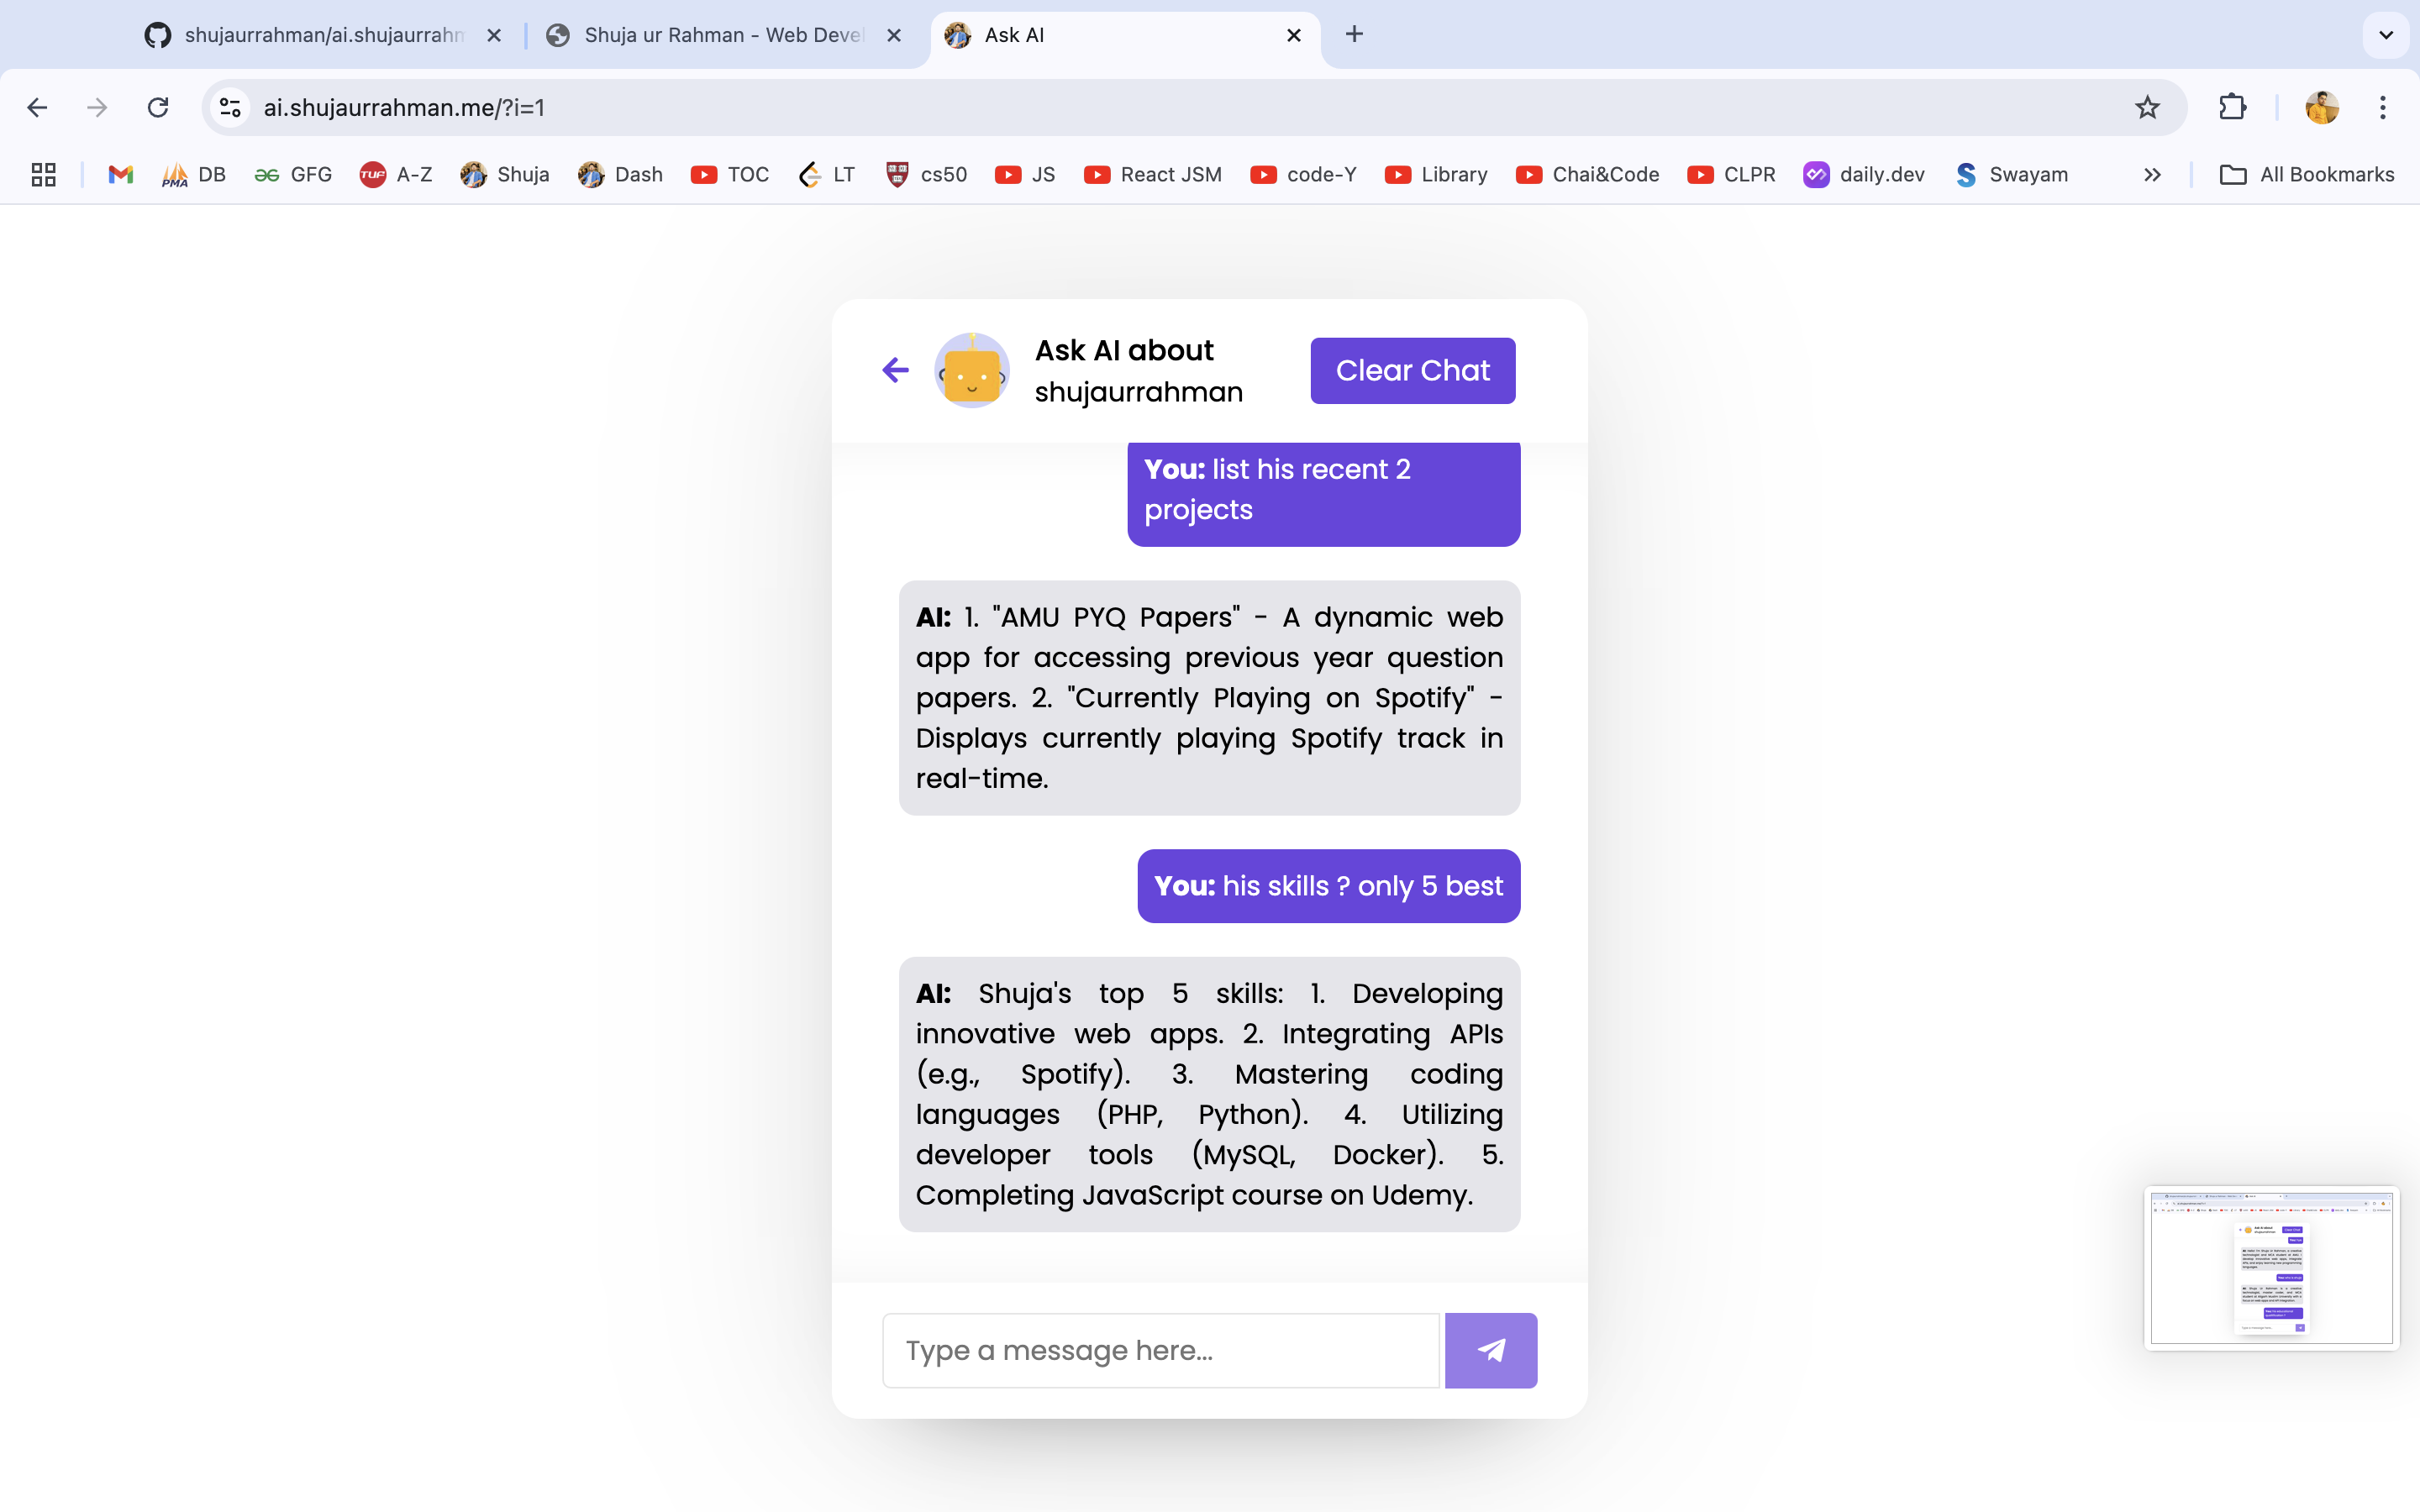The image size is (2420, 1512).
Task: Click the screenshot preview thumbnail
Action: tap(2271, 1268)
